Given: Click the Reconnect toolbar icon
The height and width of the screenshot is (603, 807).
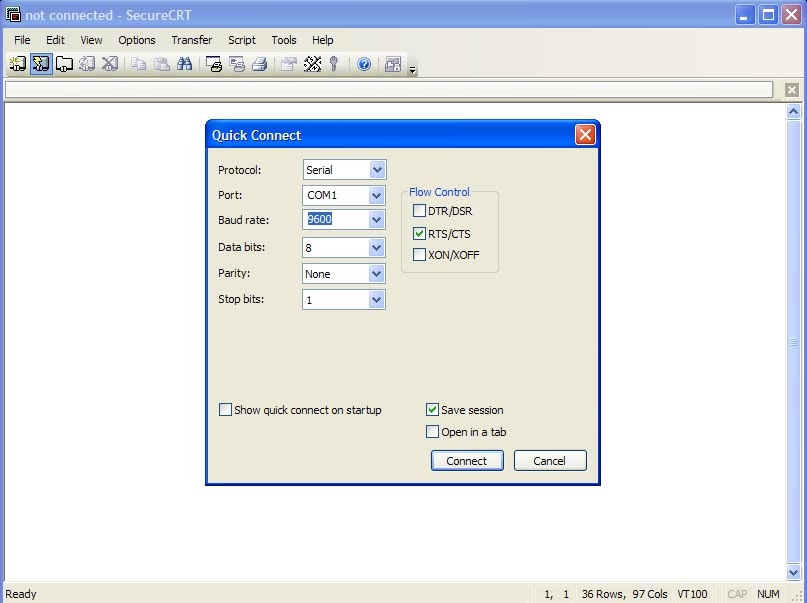Looking at the screenshot, I should pyautogui.click(x=87, y=63).
